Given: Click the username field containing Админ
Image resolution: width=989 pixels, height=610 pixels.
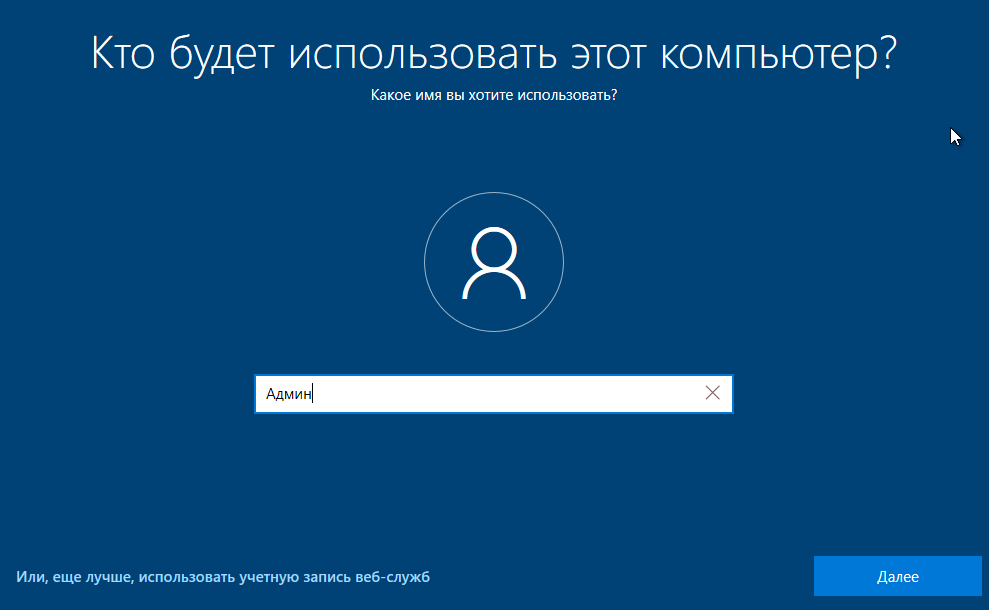Looking at the screenshot, I should [493, 394].
